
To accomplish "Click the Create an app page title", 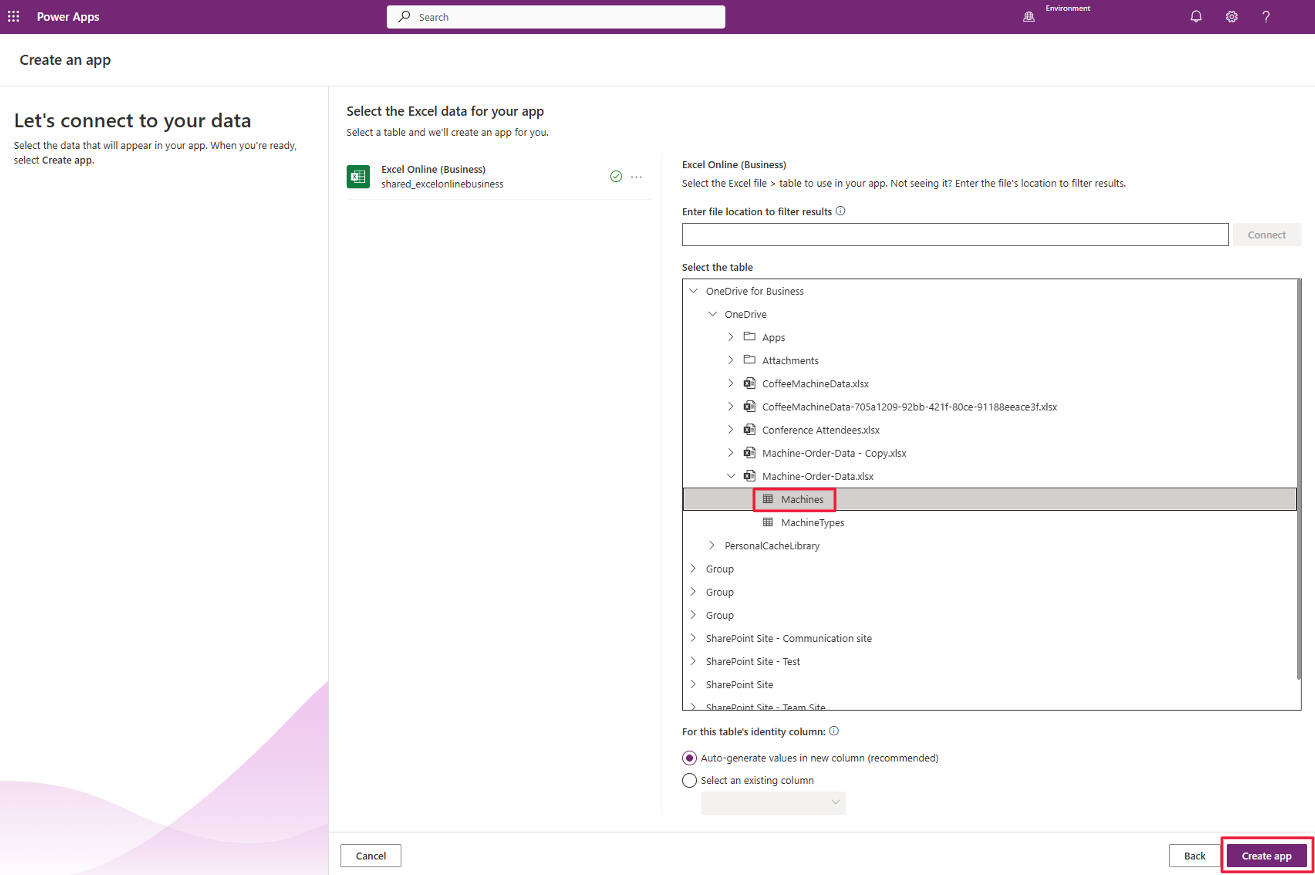I will click(x=65, y=60).
